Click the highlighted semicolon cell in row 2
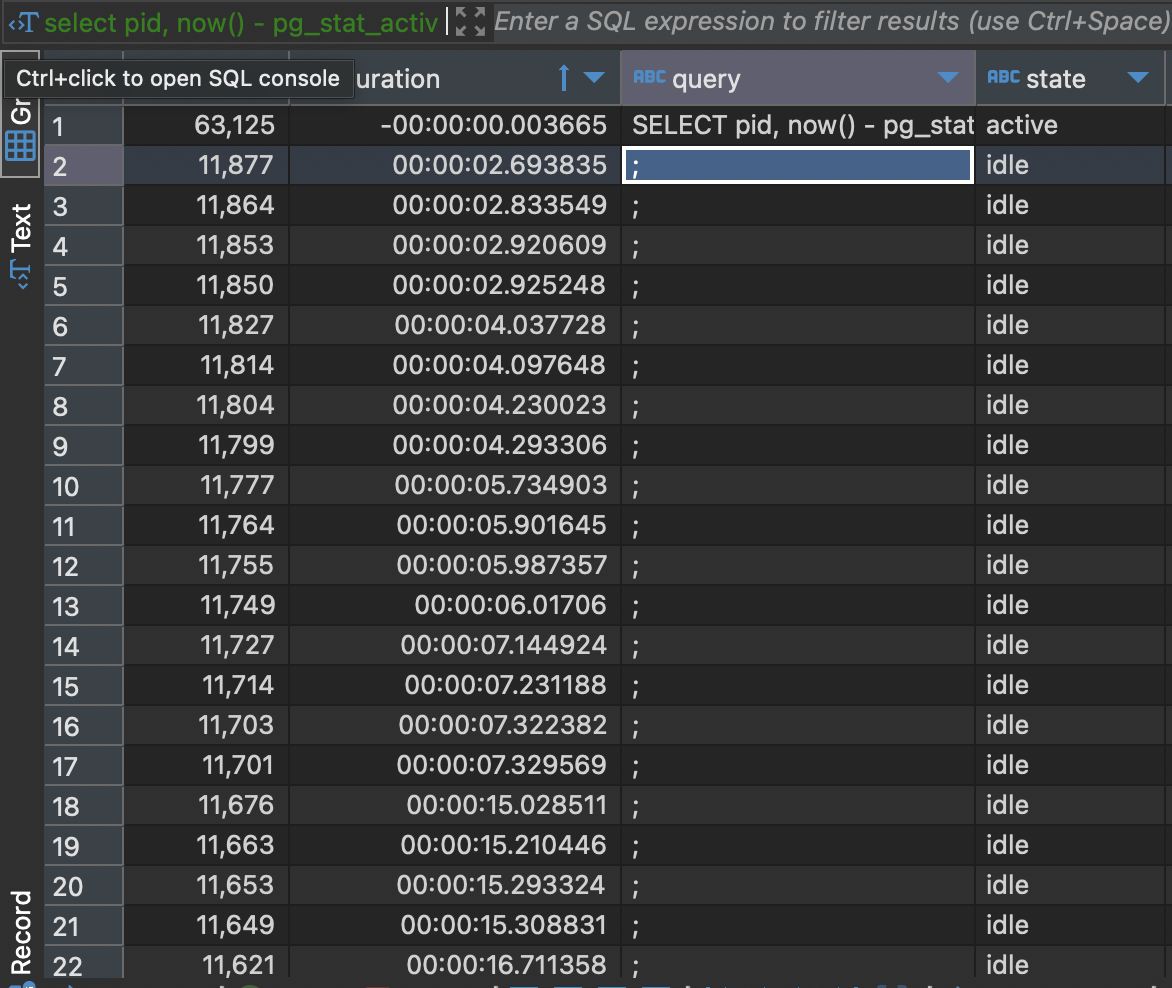 coord(797,165)
